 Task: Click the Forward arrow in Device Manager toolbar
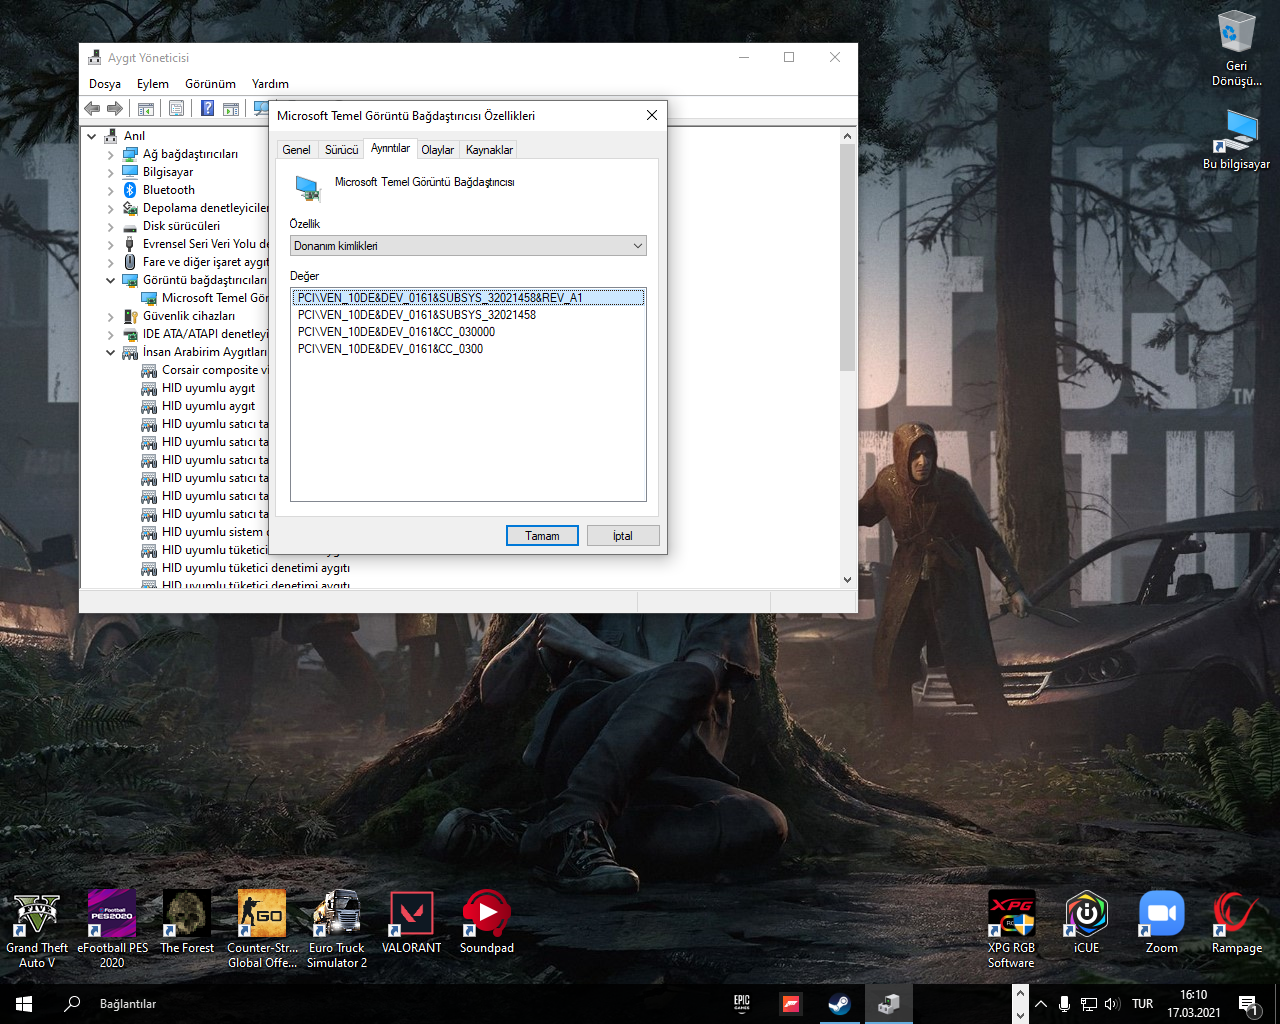point(115,108)
